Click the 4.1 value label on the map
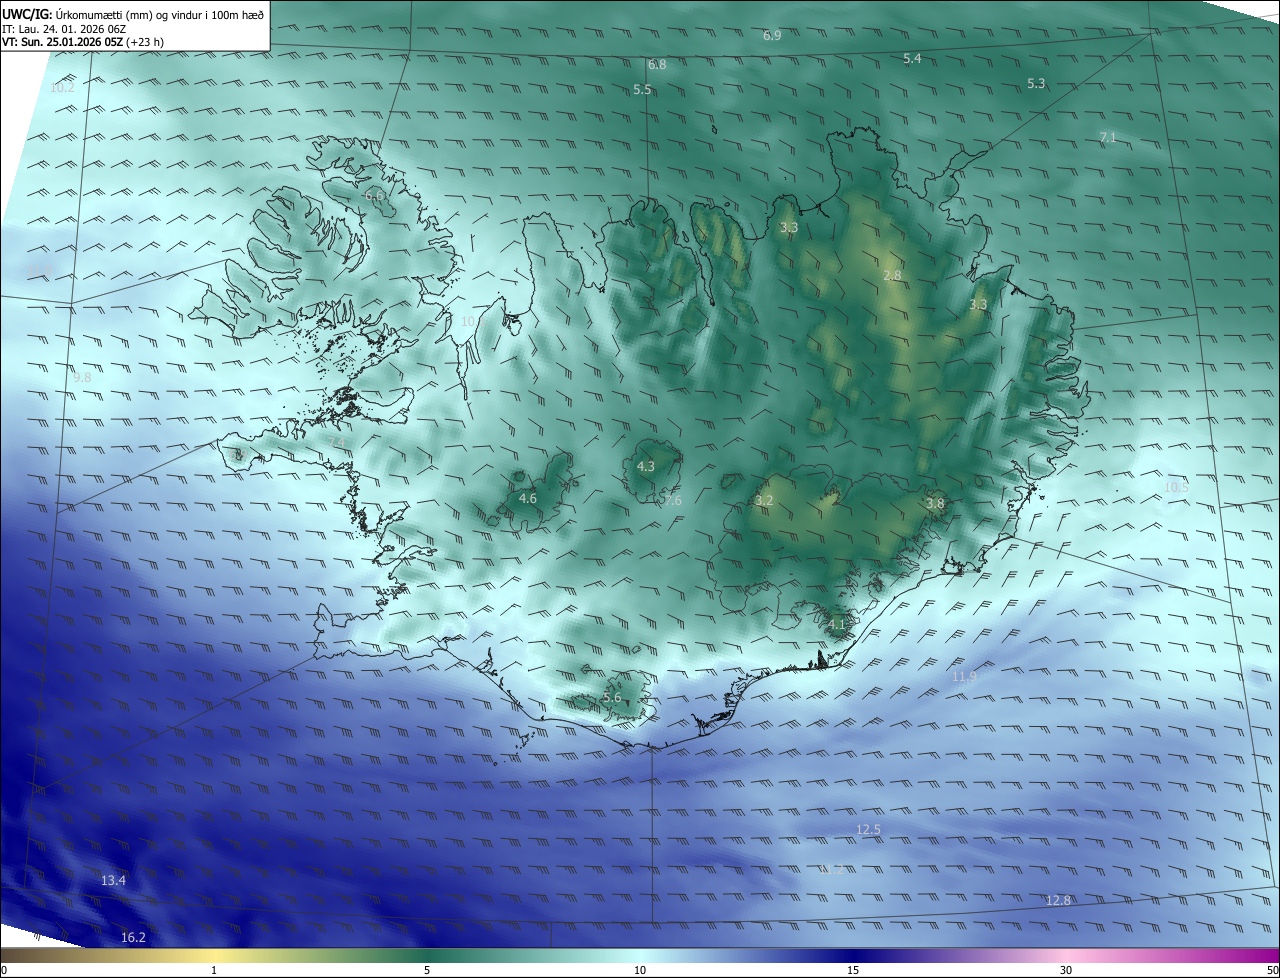Screen dimensions: 1280x978 click(x=837, y=625)
